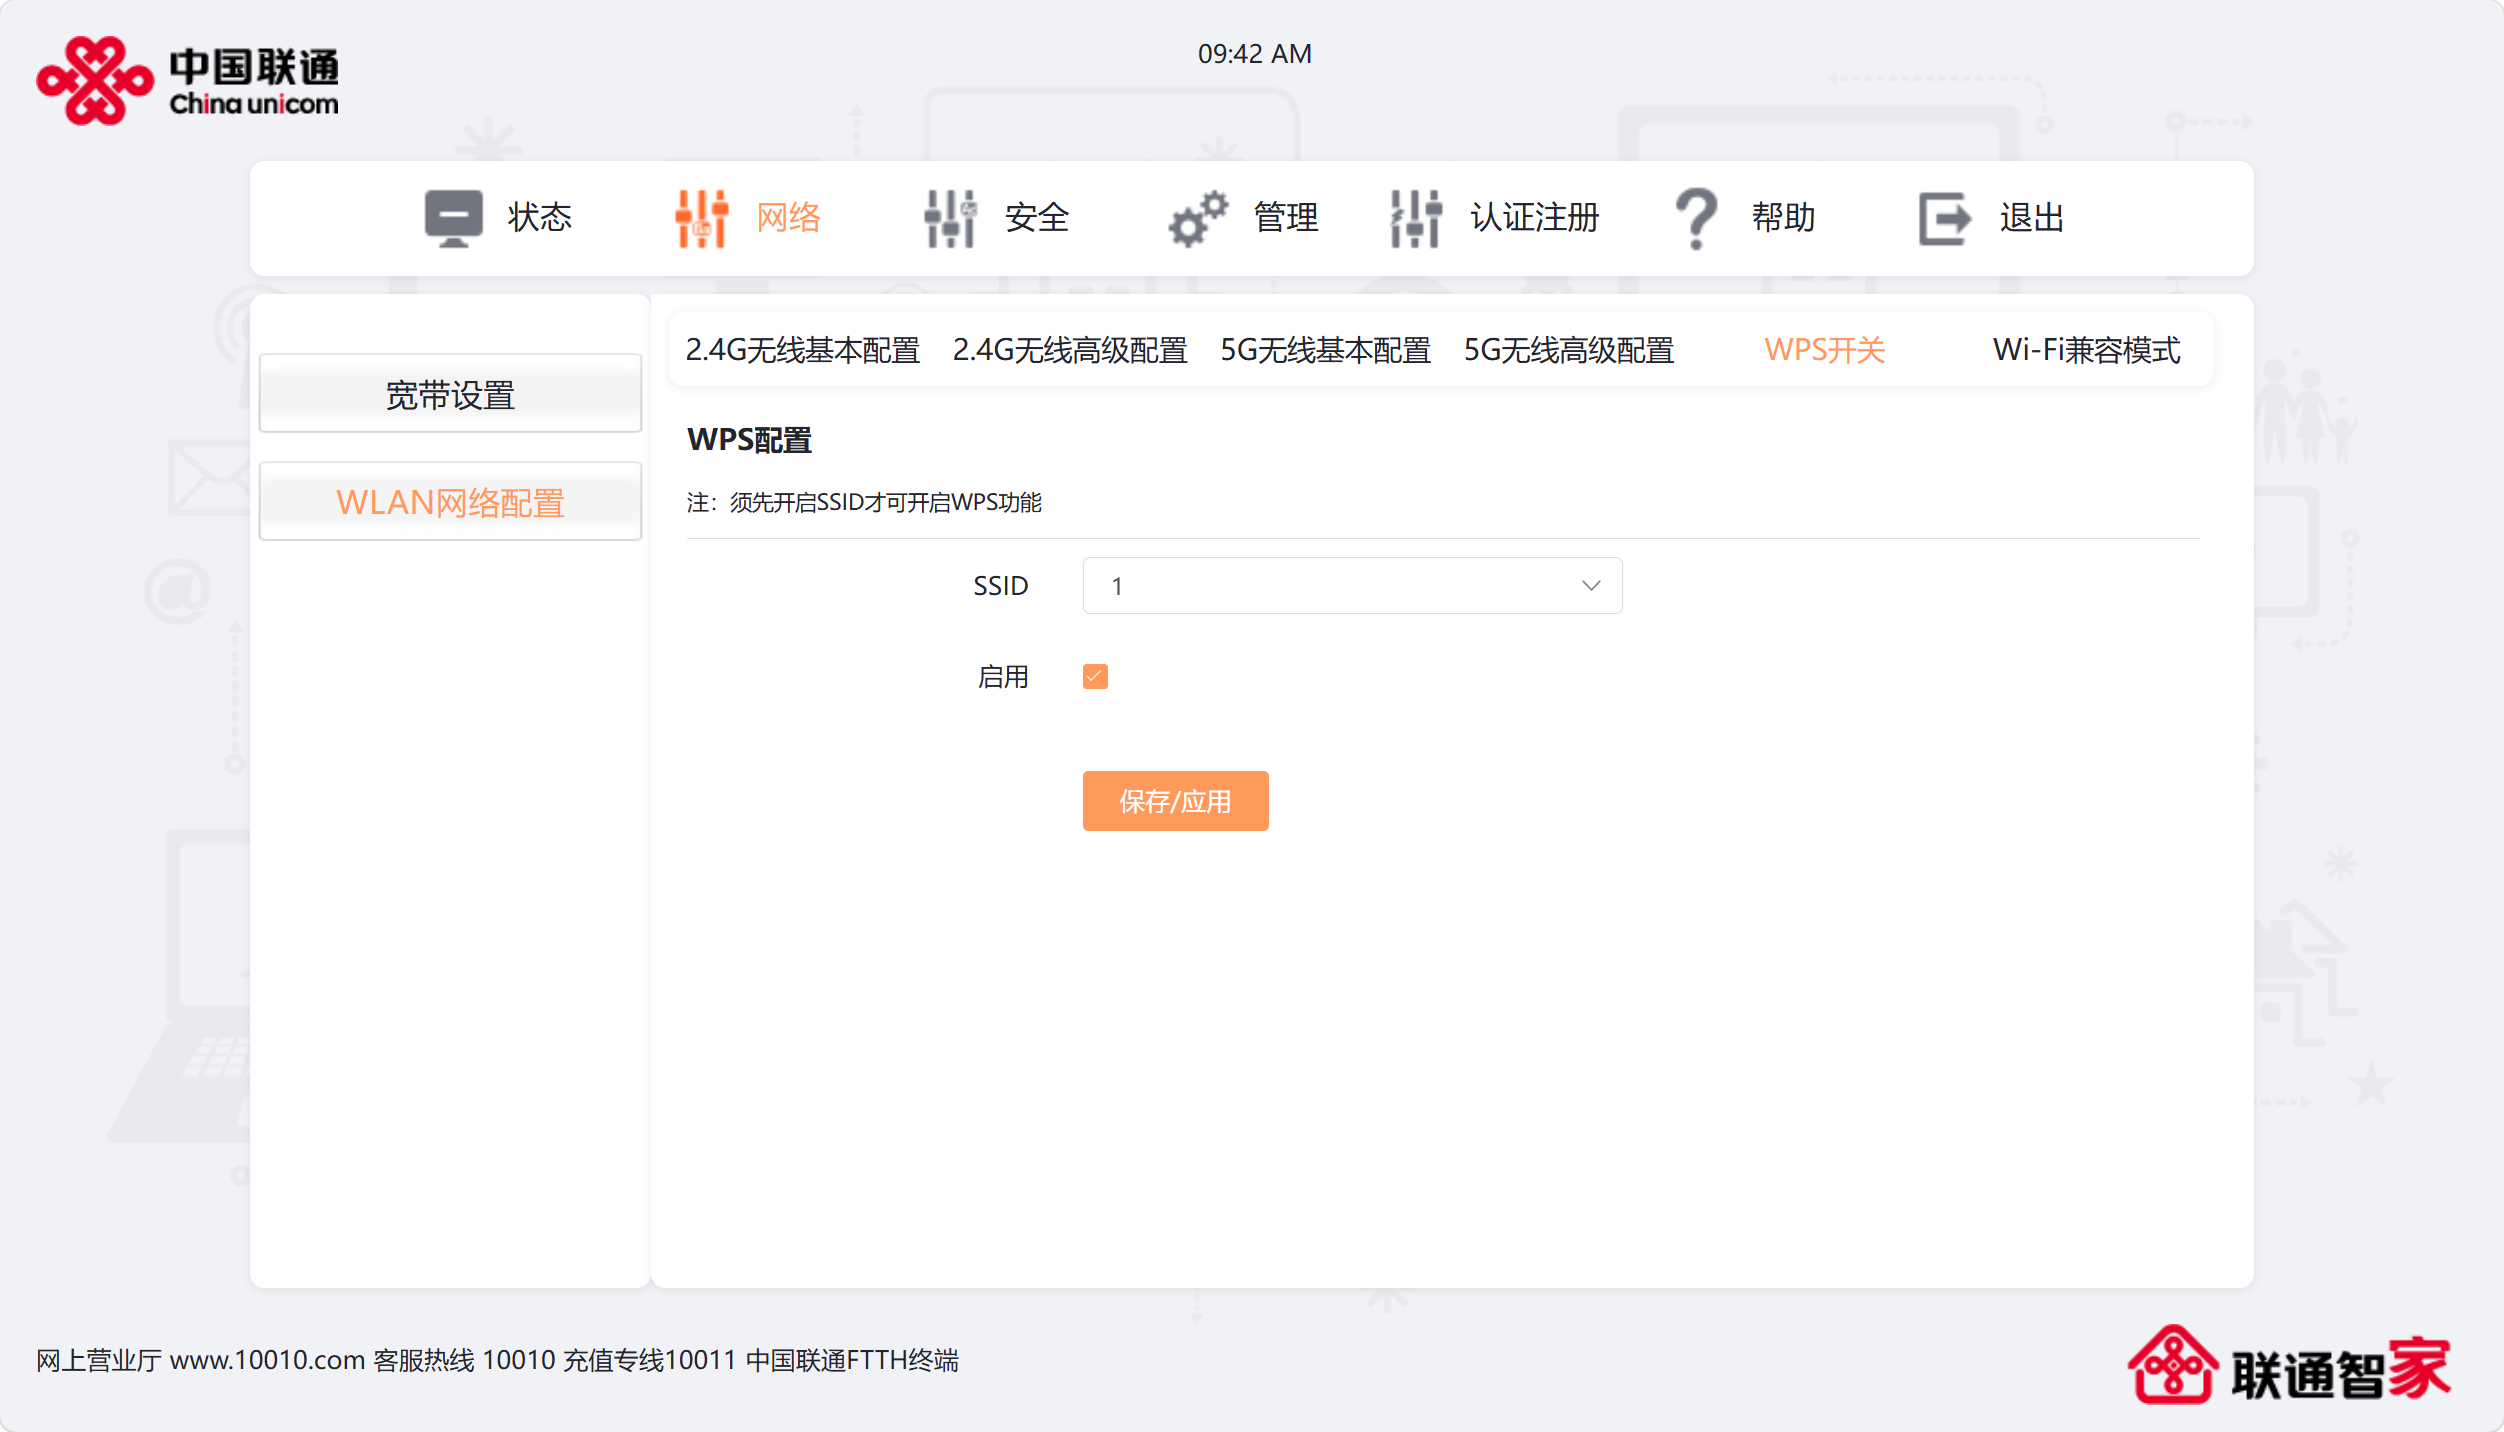Click the sliders icon beside 认证注册

[1415, 217]
